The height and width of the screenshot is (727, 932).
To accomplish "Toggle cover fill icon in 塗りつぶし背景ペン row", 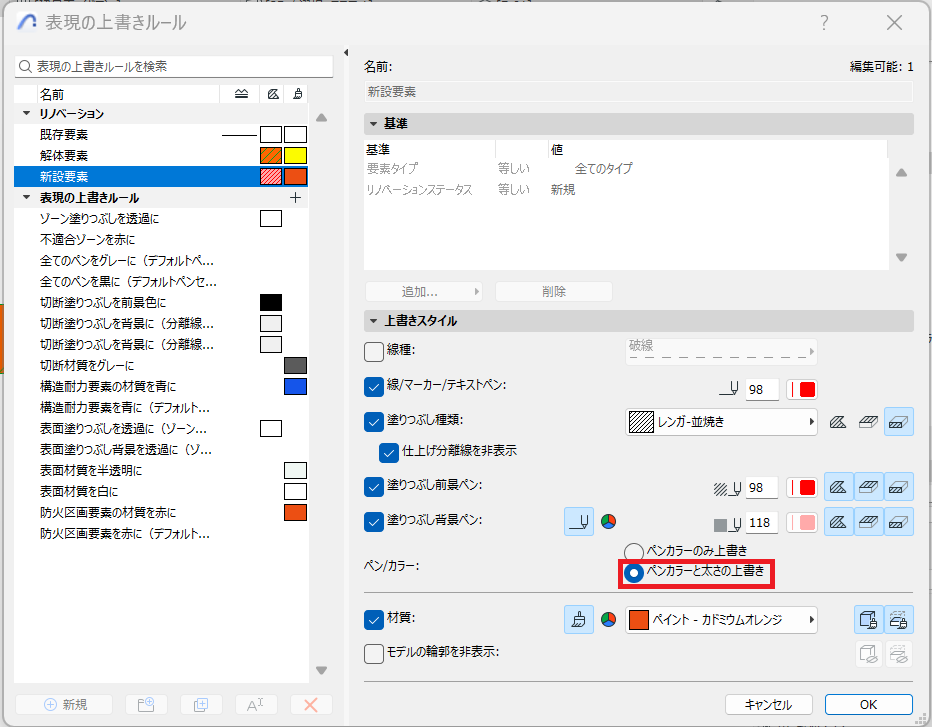I will click(x=868, y=522).
